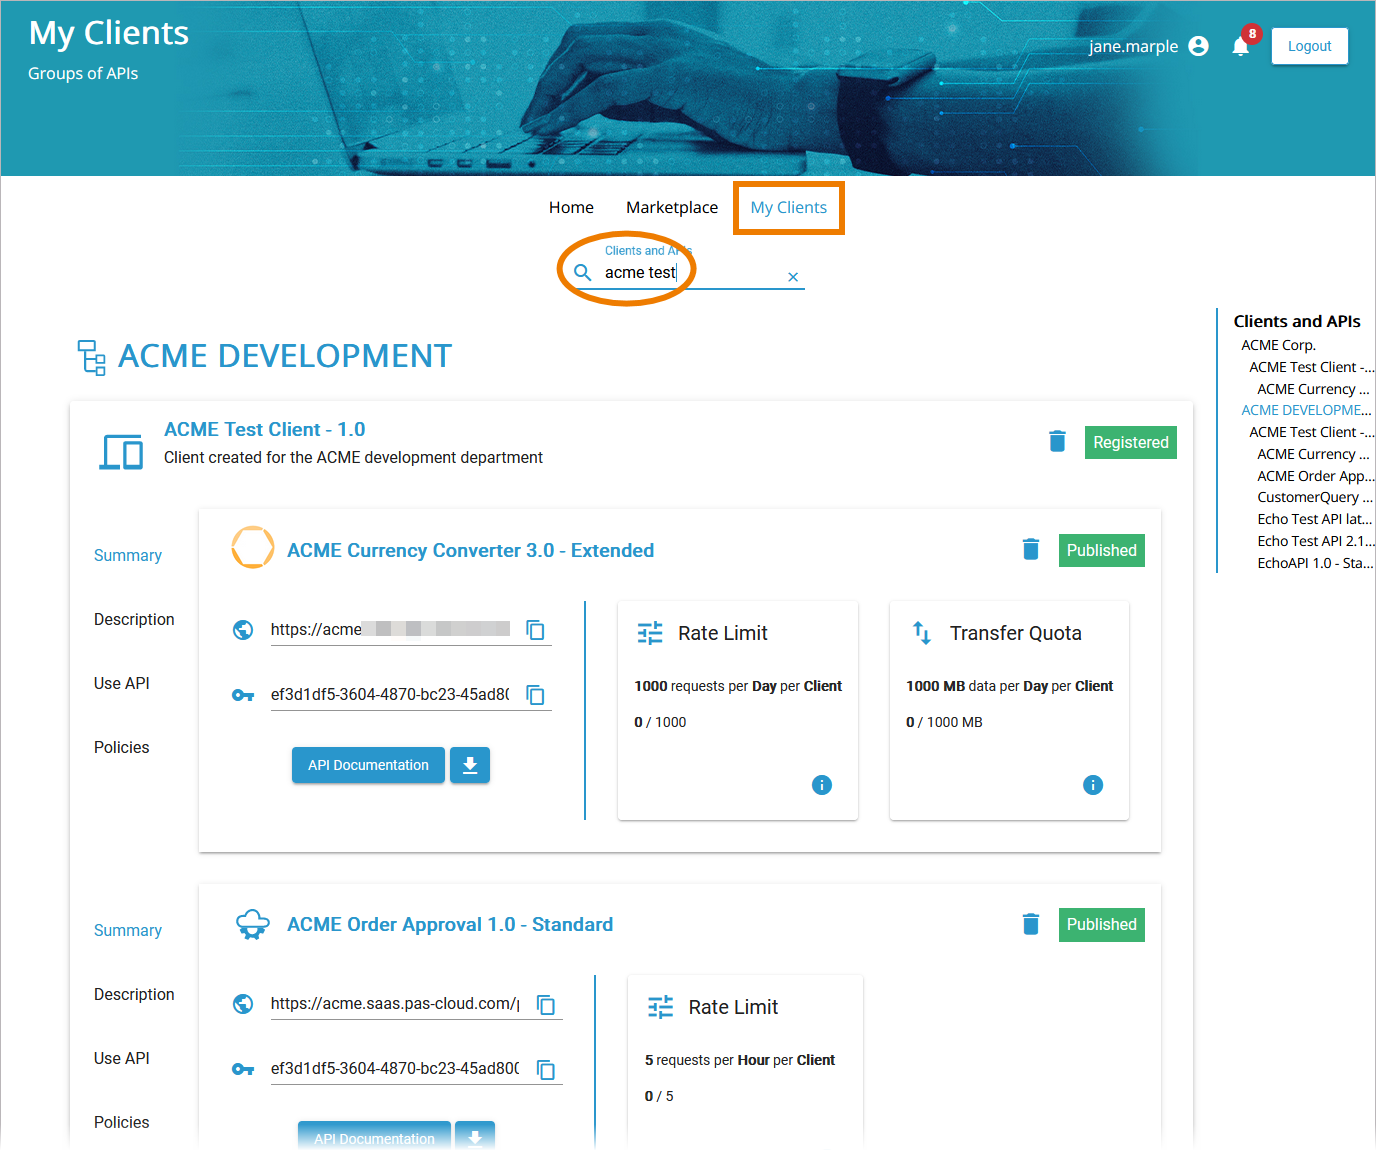Select ACME Corp. in the Clients sidebar
1376x1151 pixels.
click(1278, 344)
